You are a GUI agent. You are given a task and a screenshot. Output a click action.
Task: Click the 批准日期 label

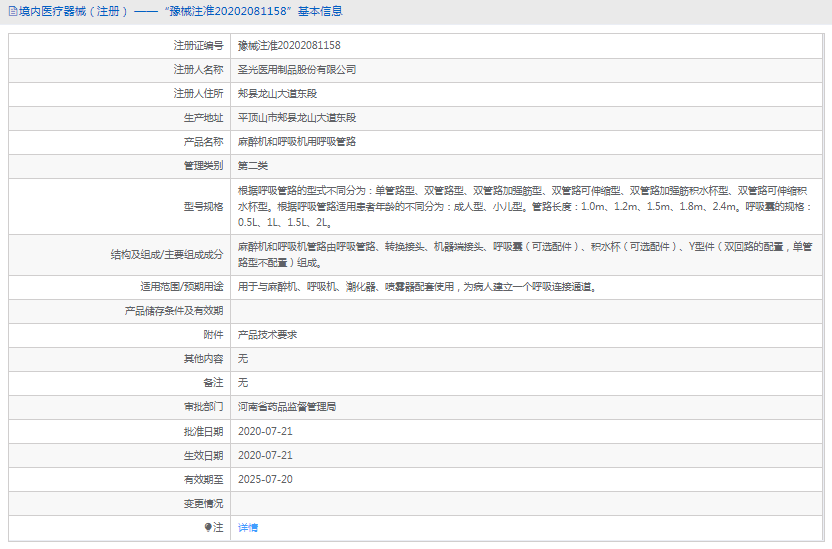click(x=204, y=431)
